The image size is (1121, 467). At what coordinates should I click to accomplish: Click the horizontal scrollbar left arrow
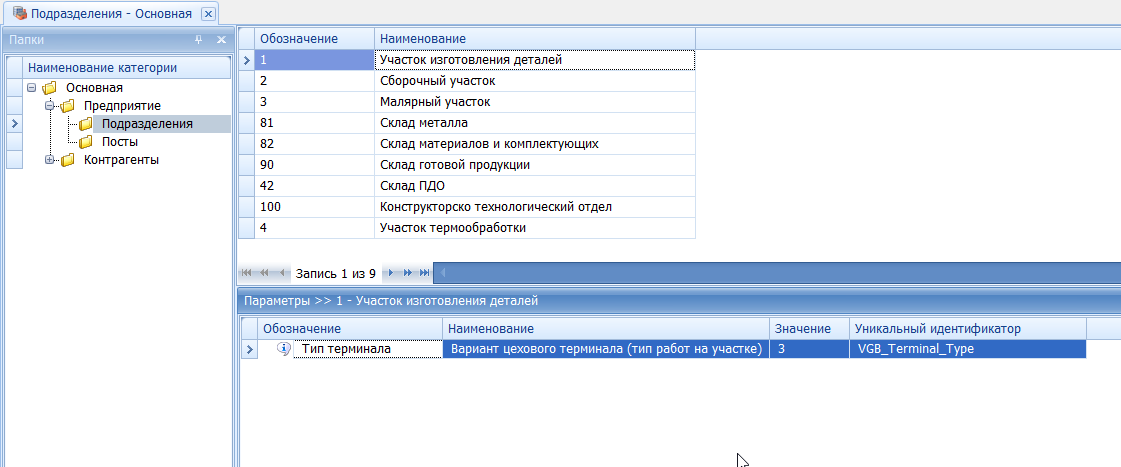(x=444, y=273)
